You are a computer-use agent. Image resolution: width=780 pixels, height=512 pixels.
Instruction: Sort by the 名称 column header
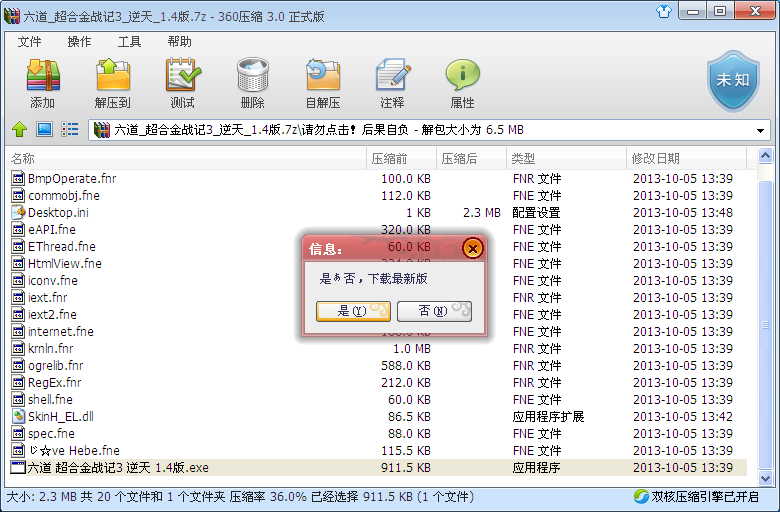(188, 158)
